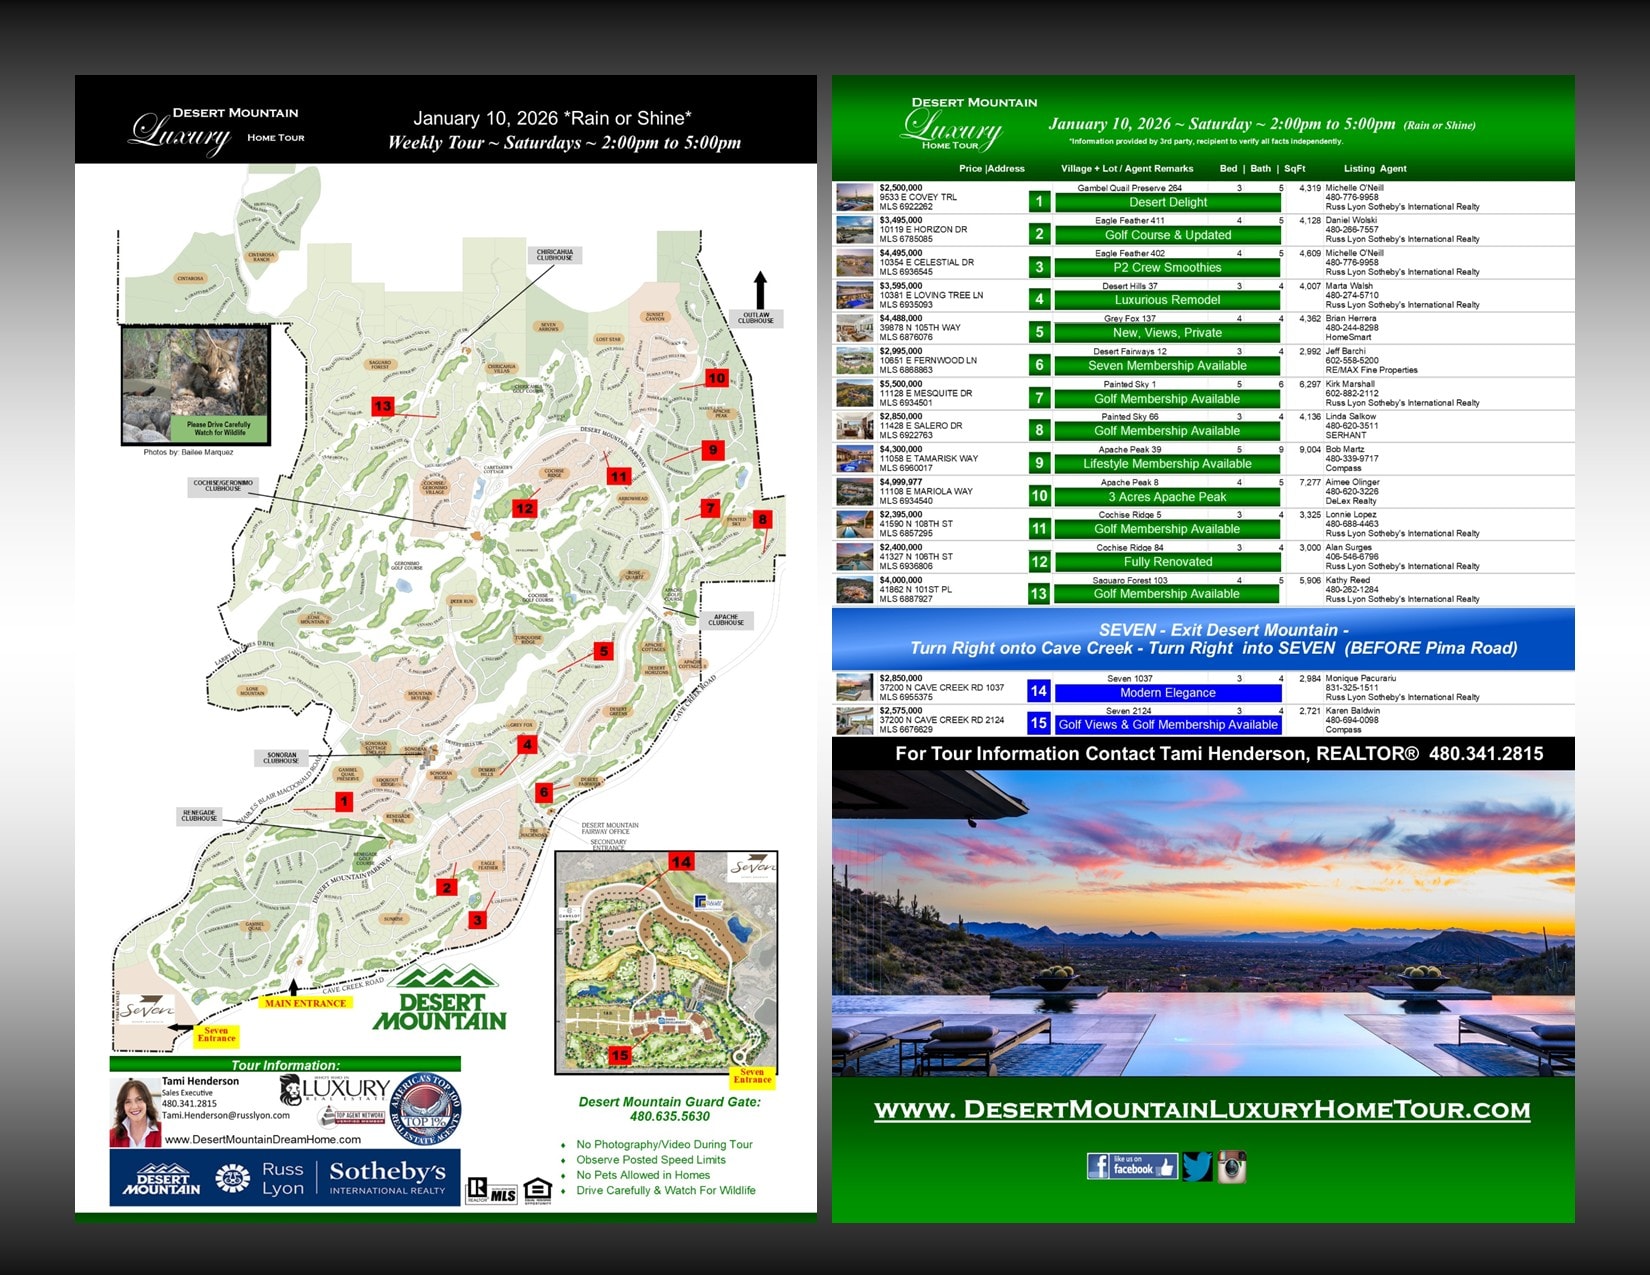Open the Twitter bird icon
1650x1275 pixels.
coord(1197,1166)
